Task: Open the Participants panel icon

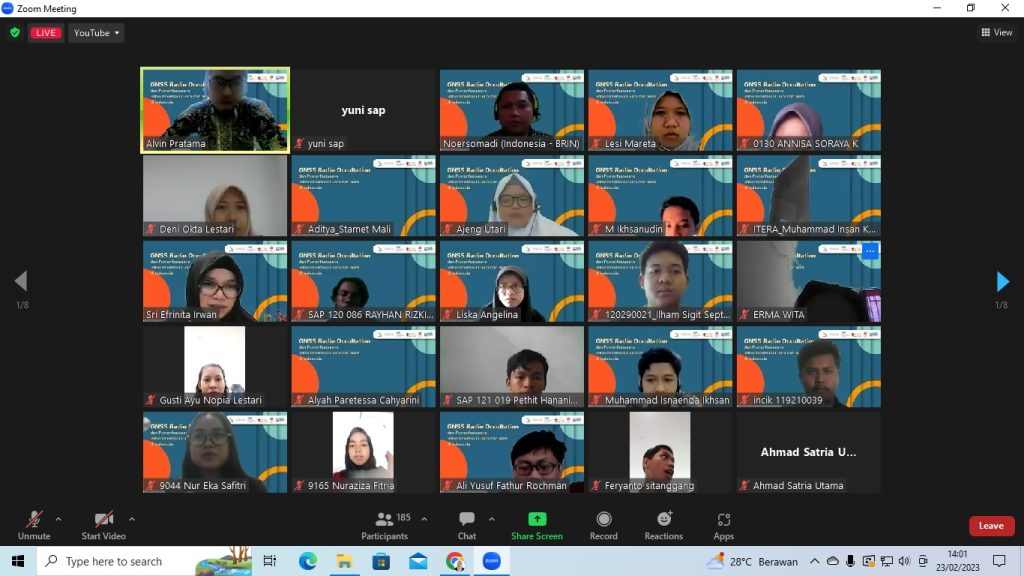Action: pyautogui.click(x=384, y=520)
